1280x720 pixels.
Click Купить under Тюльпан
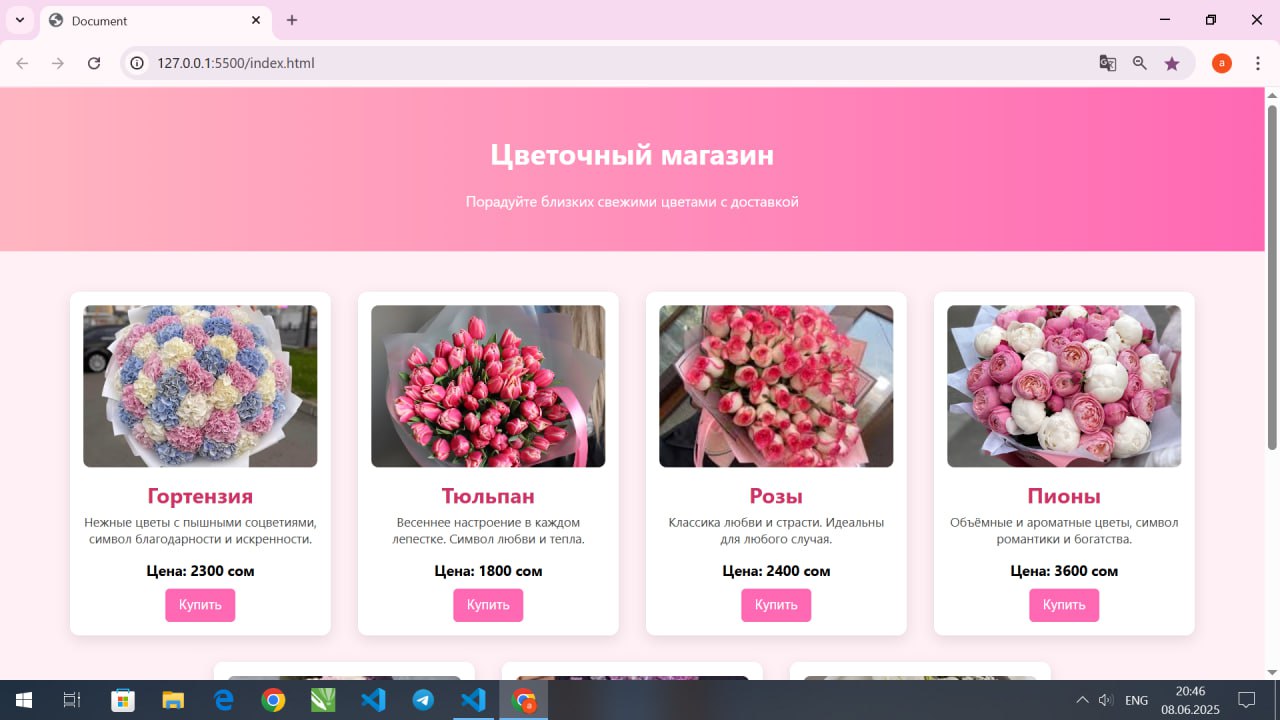488,605
